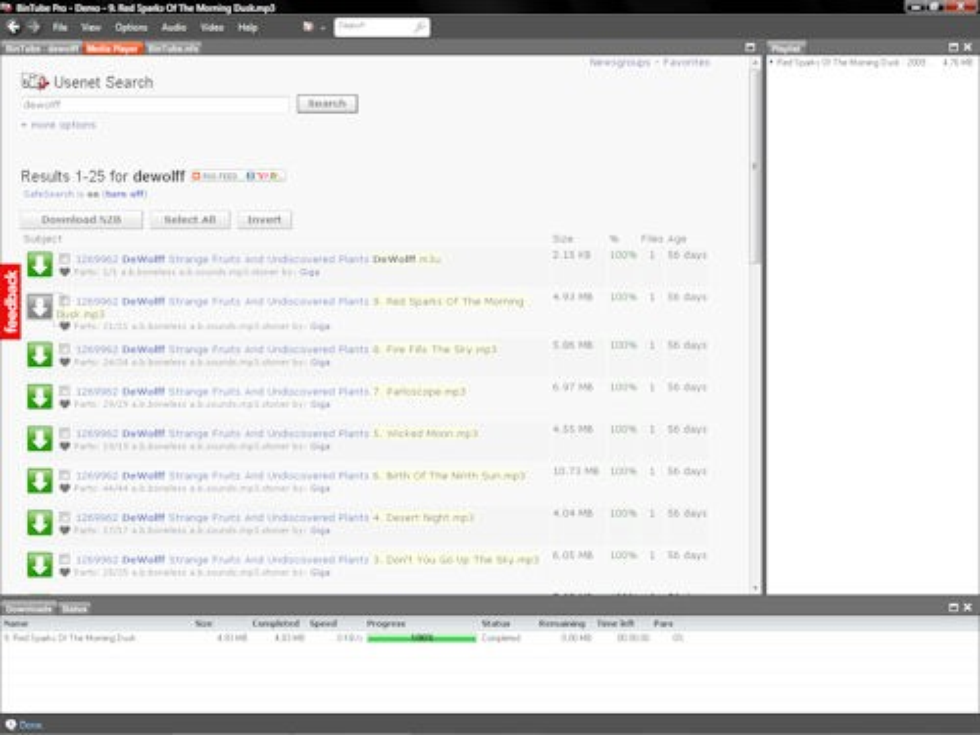Image resolution: width=980 pixels, height=735 pixels.
Task: Select the Status tab in bottom panel
Action: pos(74,608)
